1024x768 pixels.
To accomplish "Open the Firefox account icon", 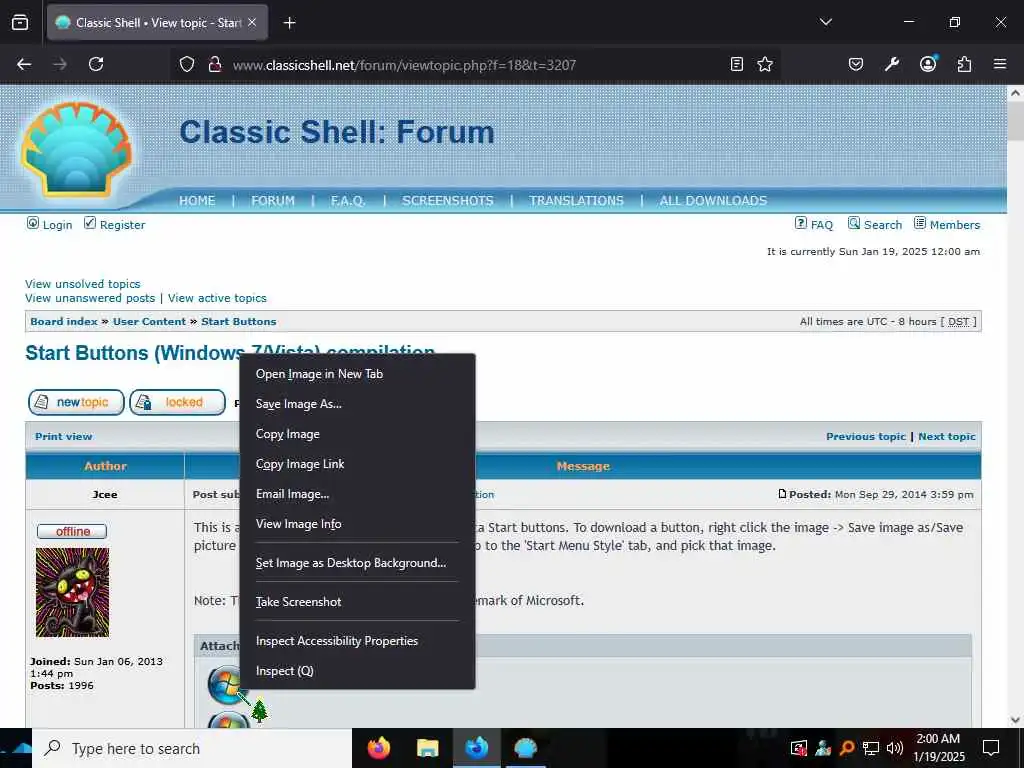I will point(928,63).
